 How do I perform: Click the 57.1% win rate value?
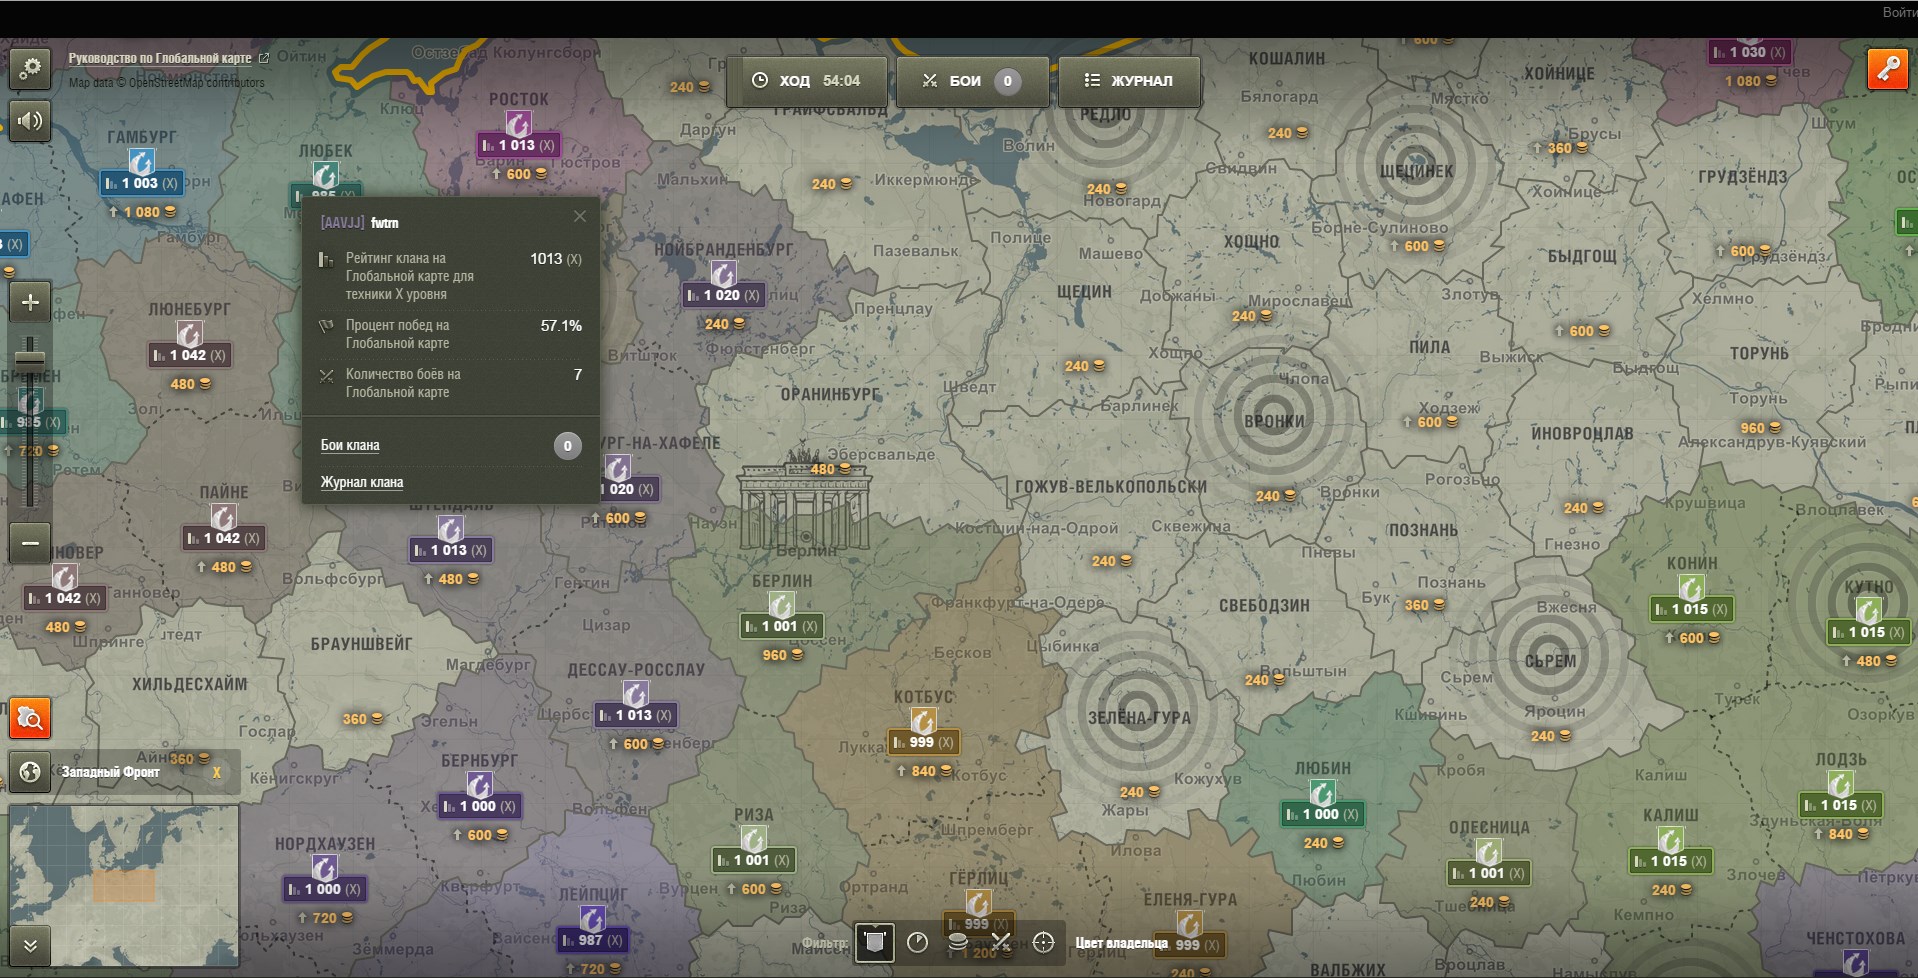(x=561, y=326)
